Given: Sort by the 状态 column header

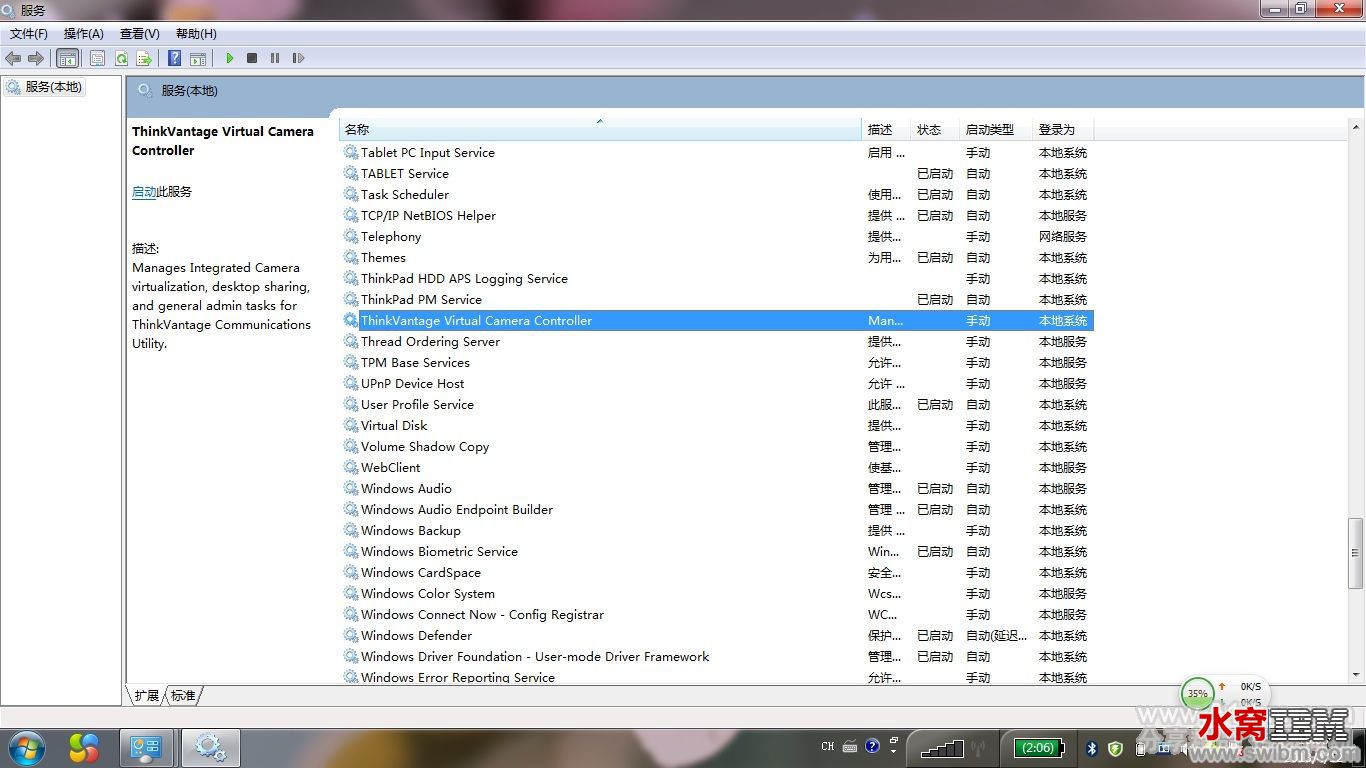Looking at the screenshot, I should (x=934, y=129).
